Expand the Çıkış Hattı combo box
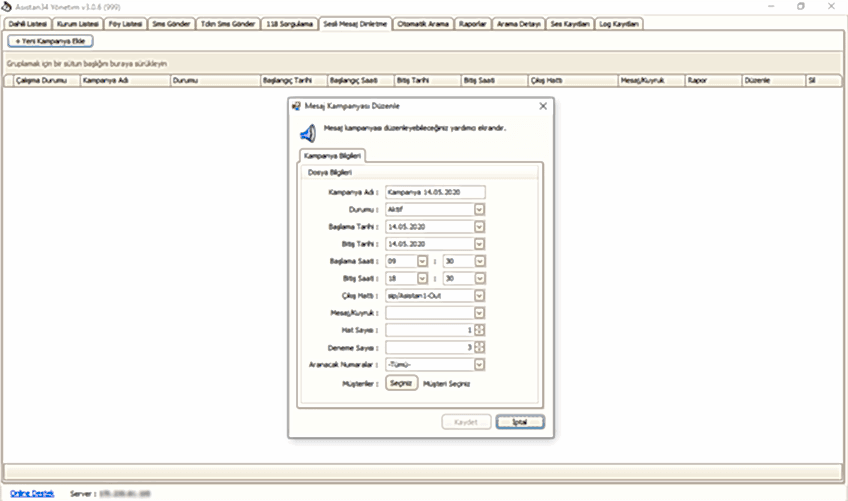Viewport: 848px width, 501px height. tap(479, 296)
